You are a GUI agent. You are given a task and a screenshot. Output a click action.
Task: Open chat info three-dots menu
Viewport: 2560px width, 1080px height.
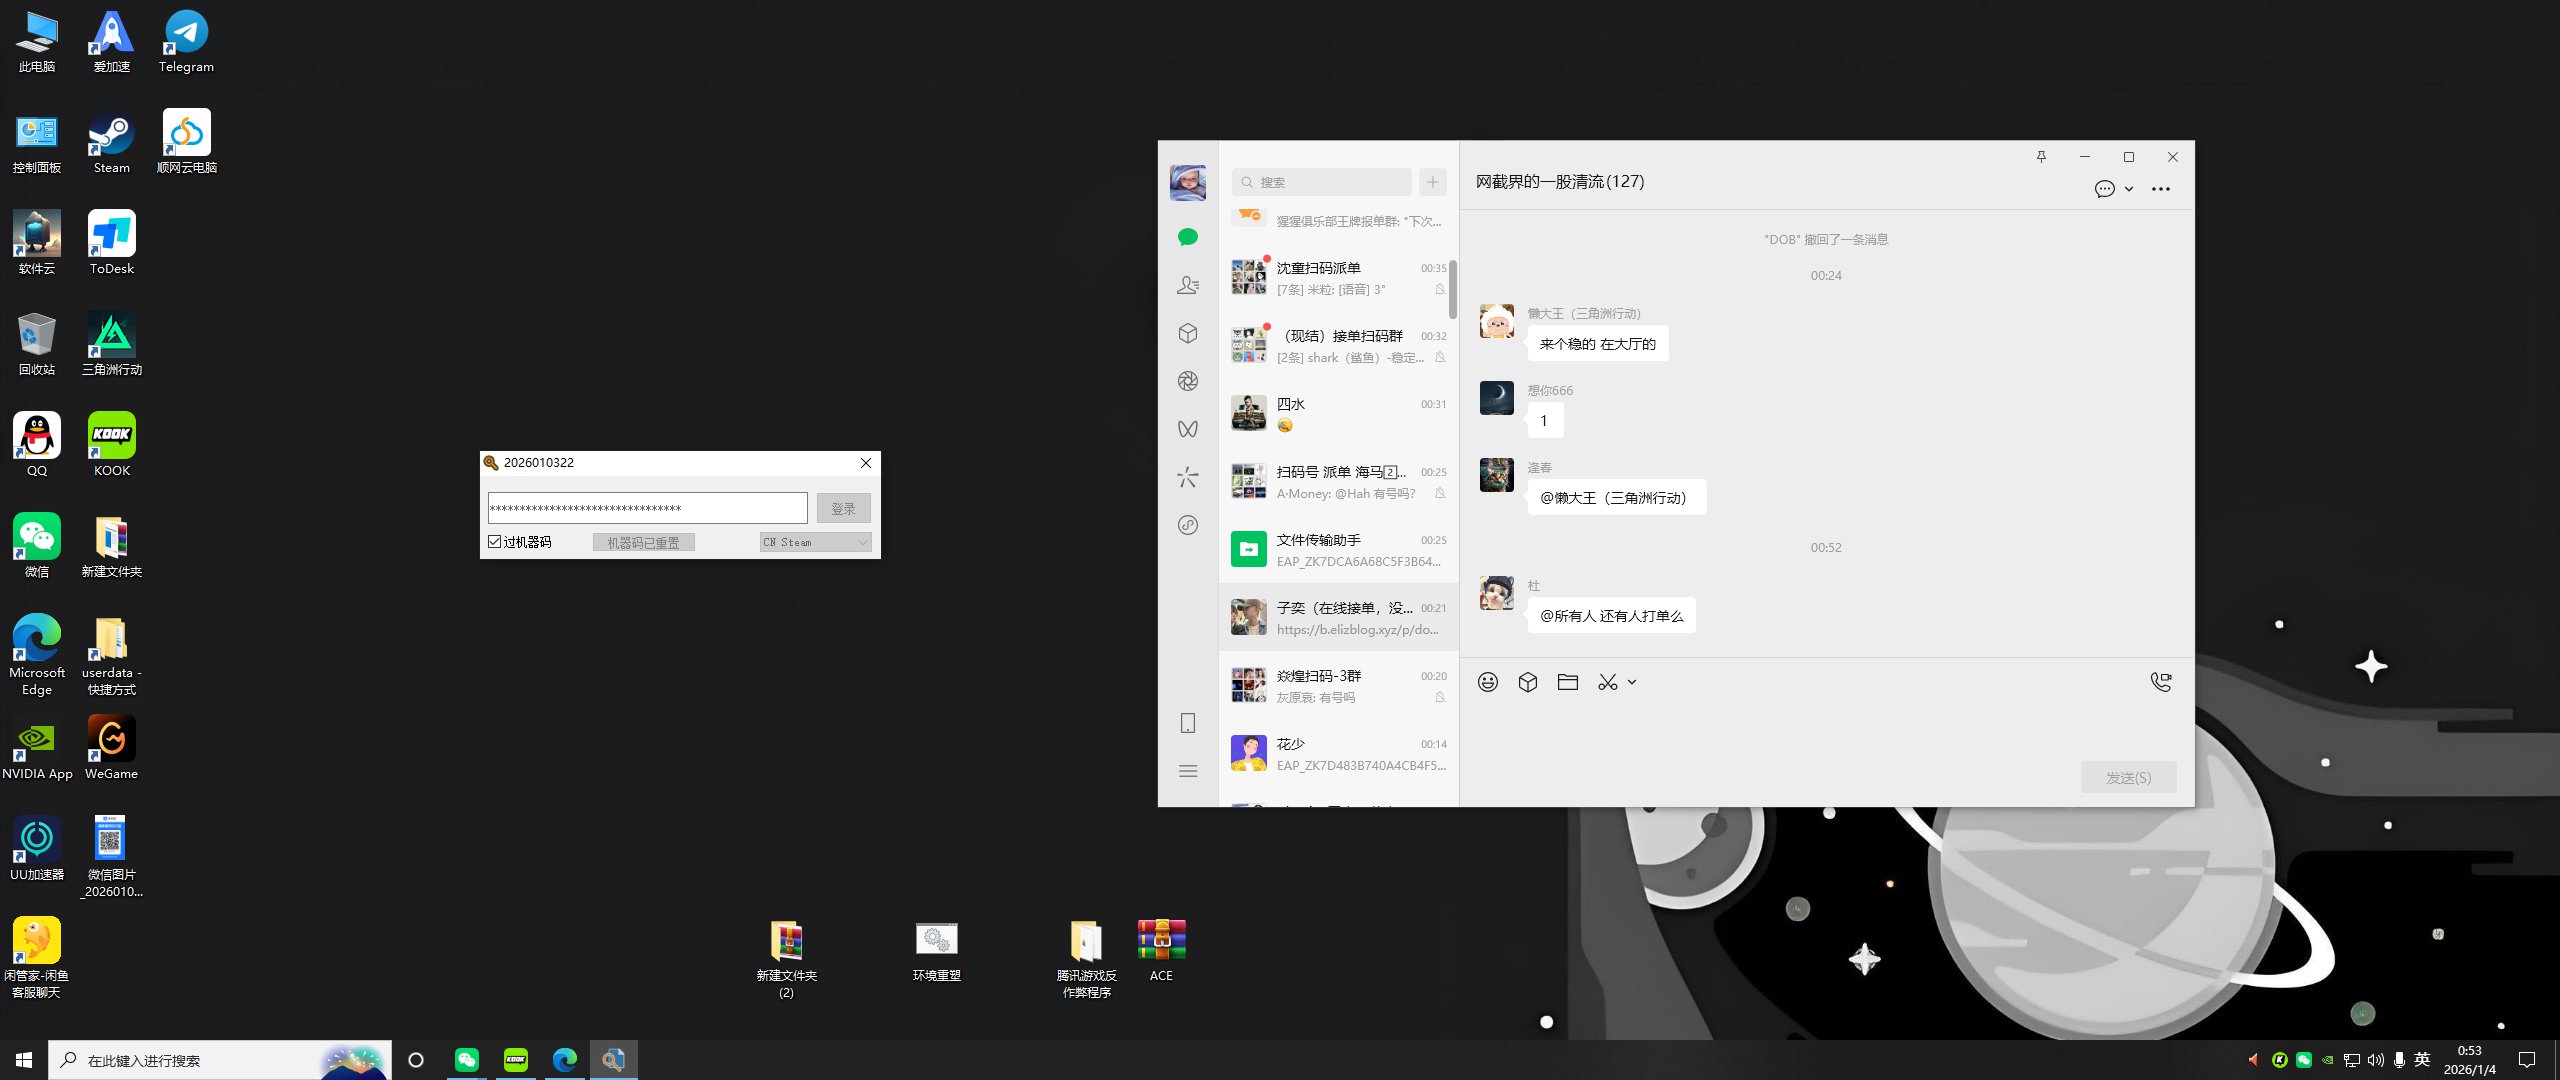(x=2161, y=189)
